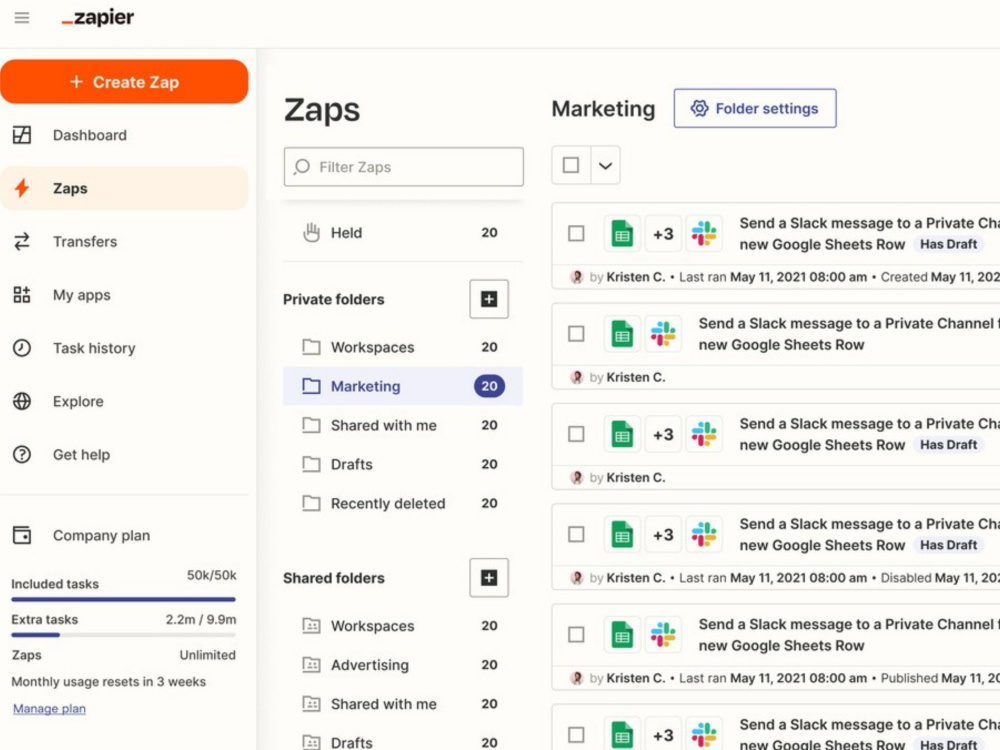Click the Task history clock icon

pyautogui.click(x=22, y=348)
